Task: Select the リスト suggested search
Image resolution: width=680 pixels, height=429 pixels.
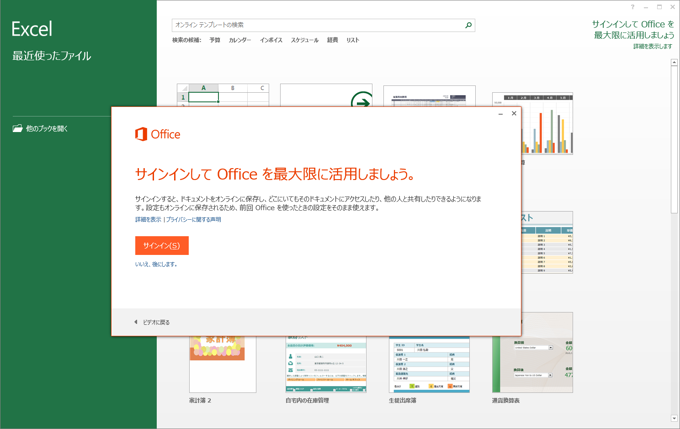Action: (353, 40)
